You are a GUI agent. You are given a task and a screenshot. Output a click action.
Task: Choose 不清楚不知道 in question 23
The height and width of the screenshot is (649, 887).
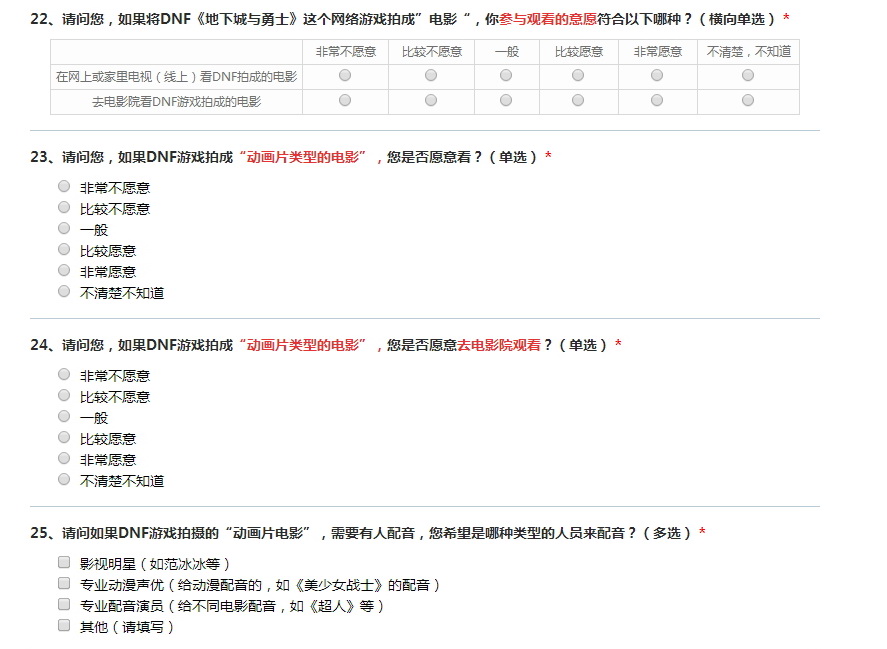(64, 291)
